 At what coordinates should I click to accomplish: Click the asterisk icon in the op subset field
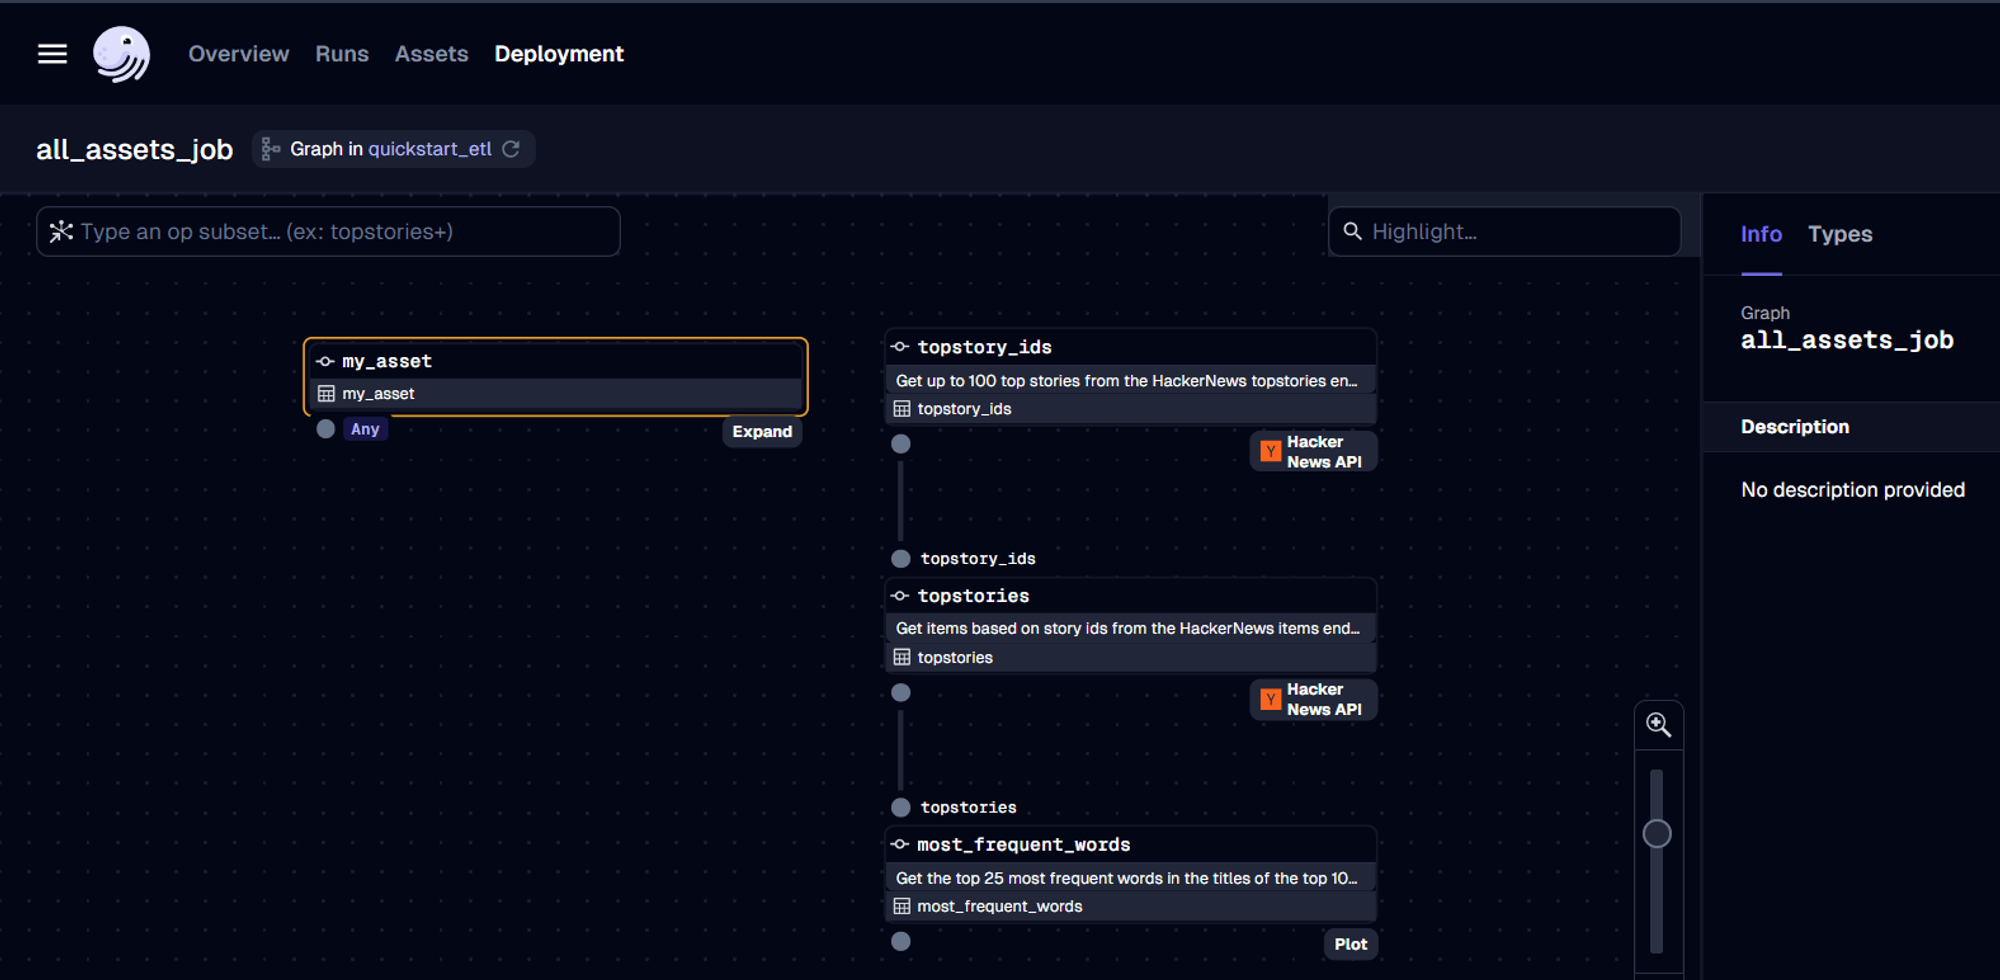pyautogui.click(x=61, y=231)
